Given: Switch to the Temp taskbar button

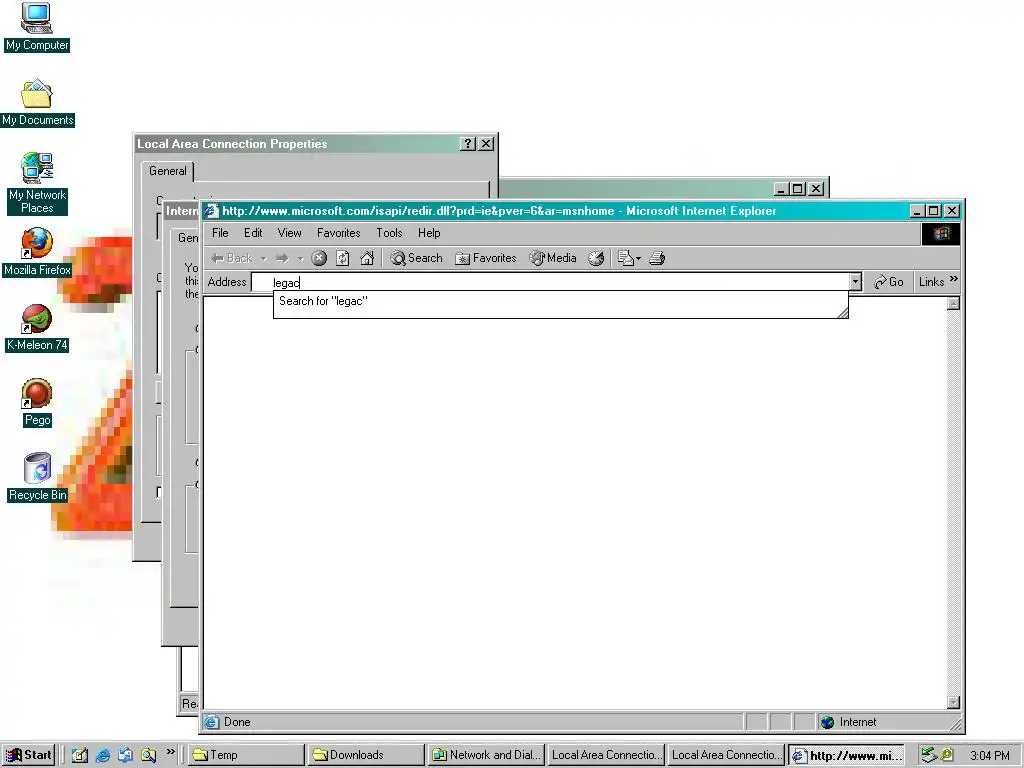Looking at the screenshot, I should [246, 755].
